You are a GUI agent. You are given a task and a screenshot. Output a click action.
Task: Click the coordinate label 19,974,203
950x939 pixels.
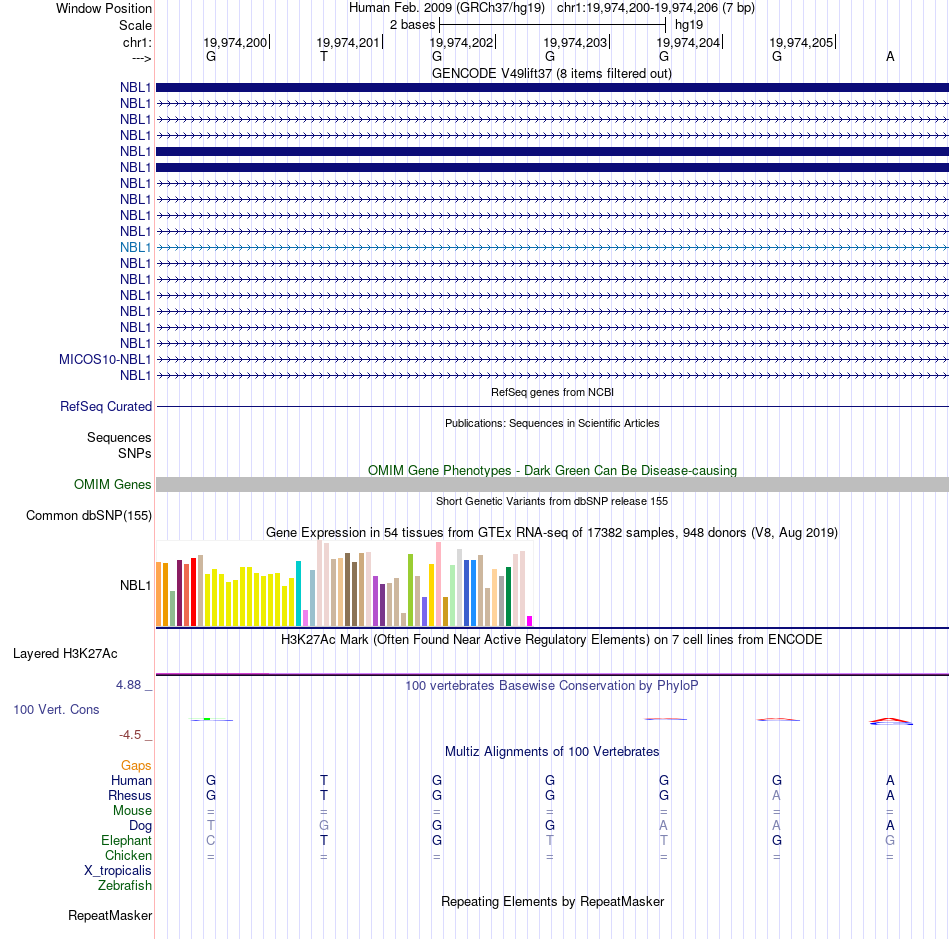click(x=575, y=42)
